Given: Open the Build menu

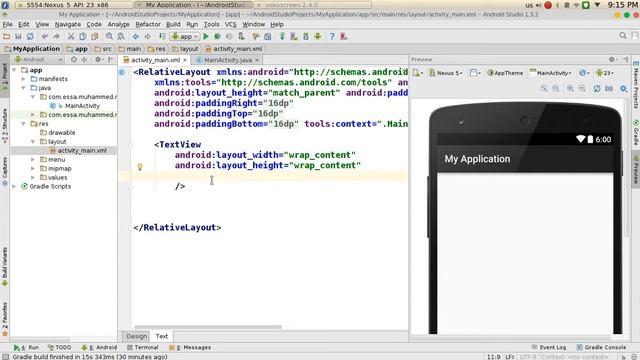Looking at the screenshot, I should (x=173, y=24).
